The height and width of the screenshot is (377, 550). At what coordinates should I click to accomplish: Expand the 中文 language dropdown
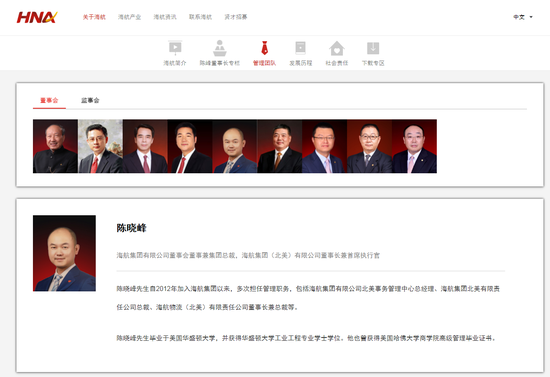tap(523, 17)
